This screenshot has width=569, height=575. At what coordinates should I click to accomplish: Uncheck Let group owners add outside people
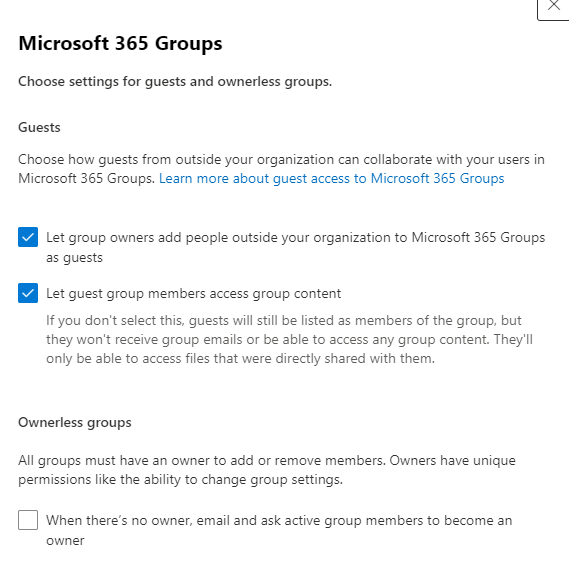tap(28, 237)
